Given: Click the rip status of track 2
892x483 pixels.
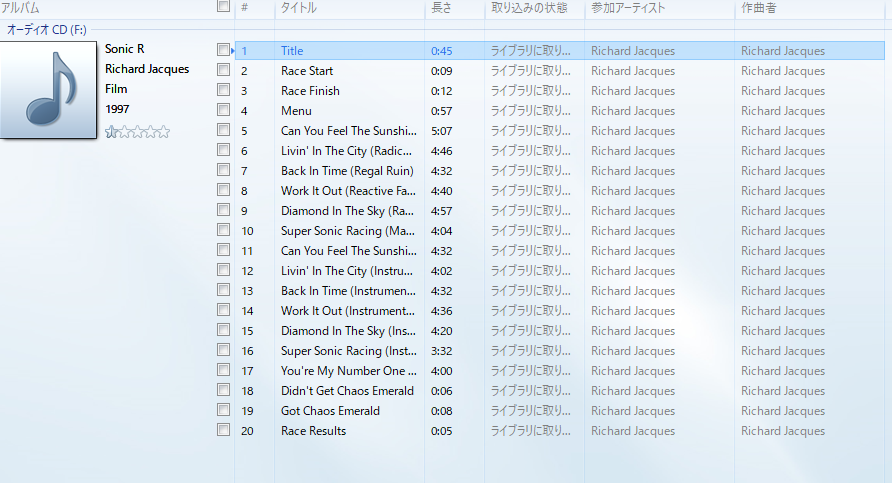Looking at the screenshot, I should pos(530,71).
